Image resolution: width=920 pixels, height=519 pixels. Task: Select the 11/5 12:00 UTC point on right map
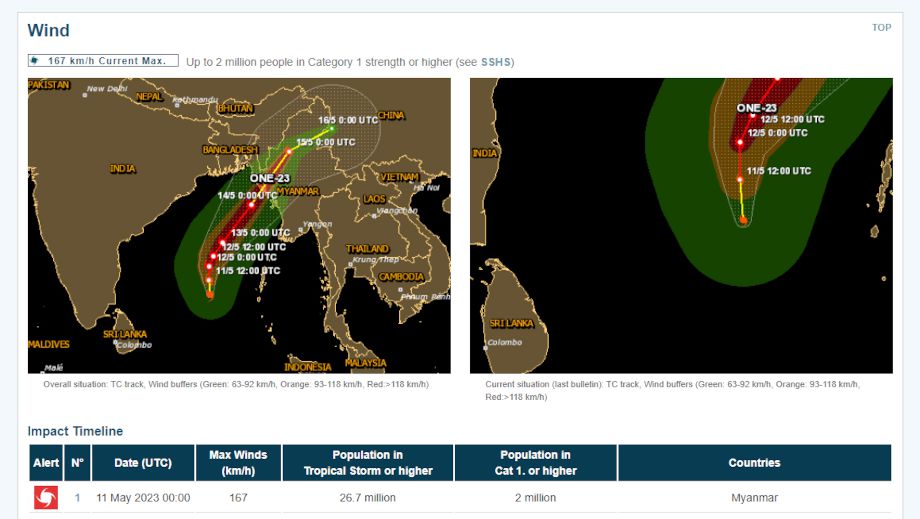[x=740, y=178]
